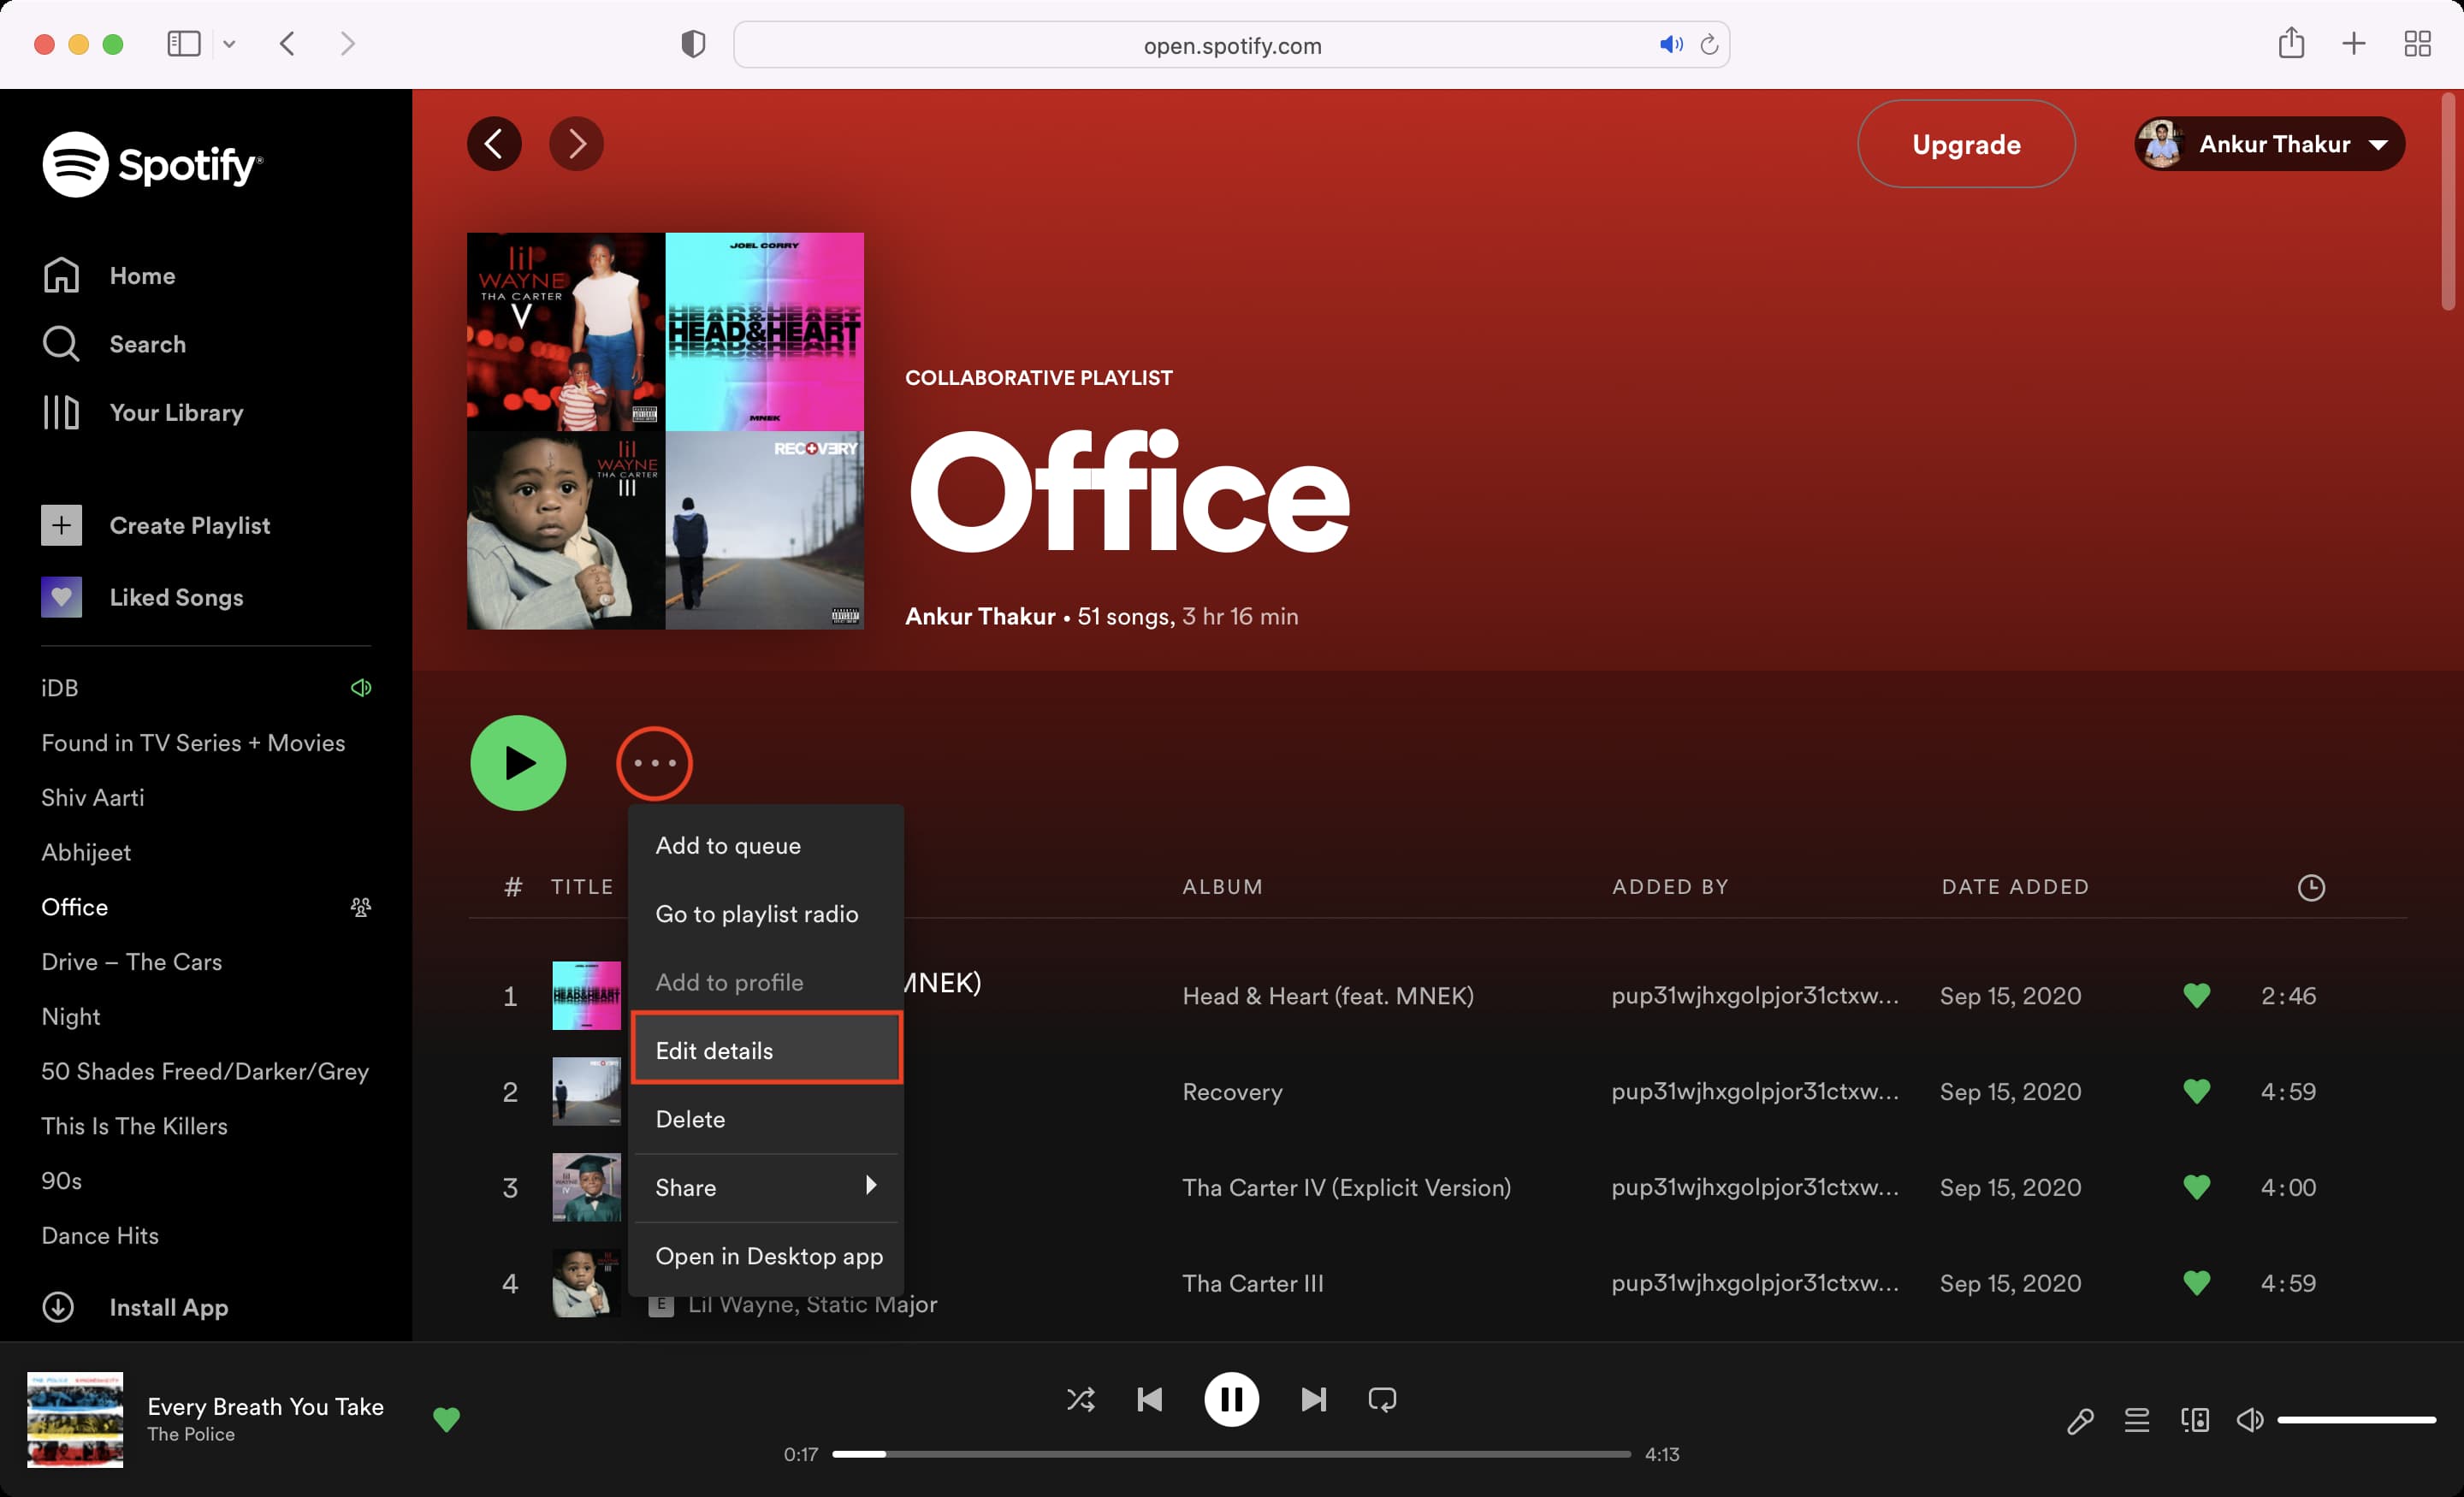Select Add to profile
The image size is (2464, 1497).
[x=767, y=982]
